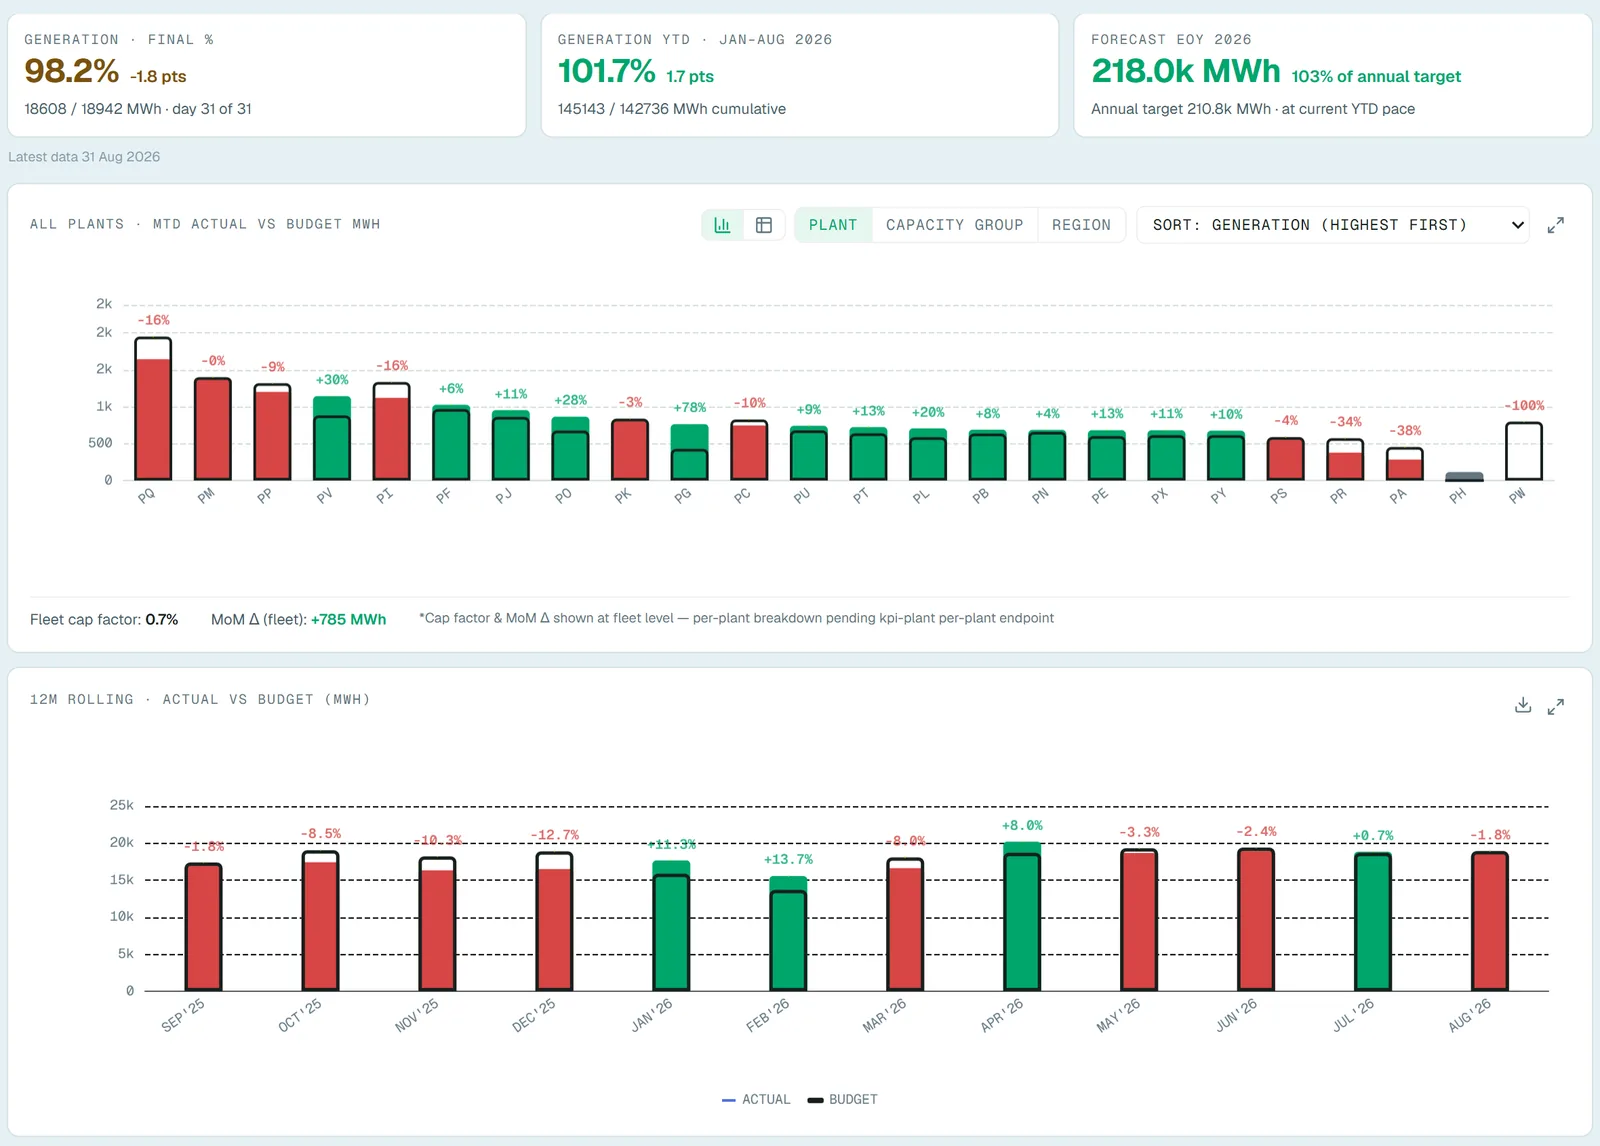Click the "Latest data 31 Aug 2026" text
Screen dimensions: 1600x1146
84,157
